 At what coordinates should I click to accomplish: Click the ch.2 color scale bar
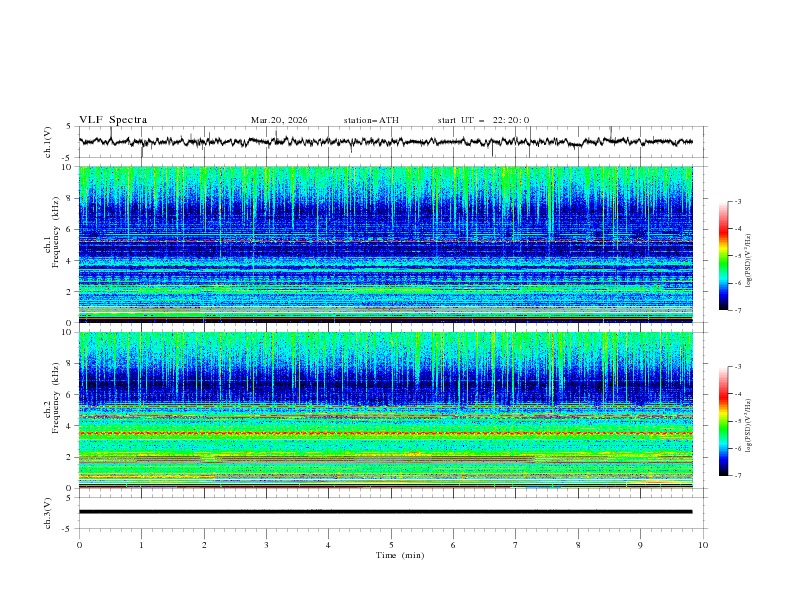pos(723,421)
